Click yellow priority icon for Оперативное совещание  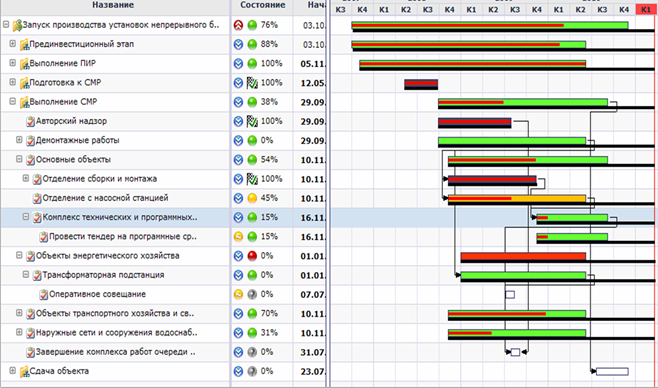(x=238, y=294)
